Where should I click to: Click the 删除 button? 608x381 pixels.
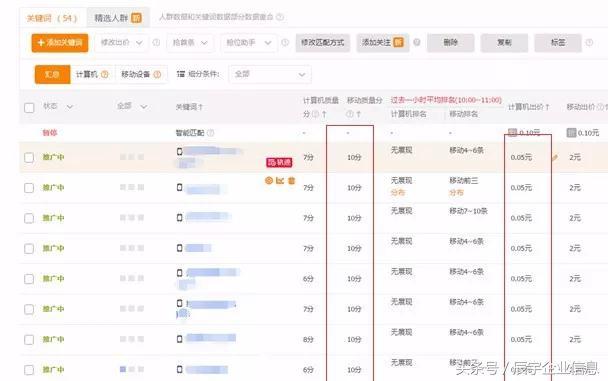(451, 43)
